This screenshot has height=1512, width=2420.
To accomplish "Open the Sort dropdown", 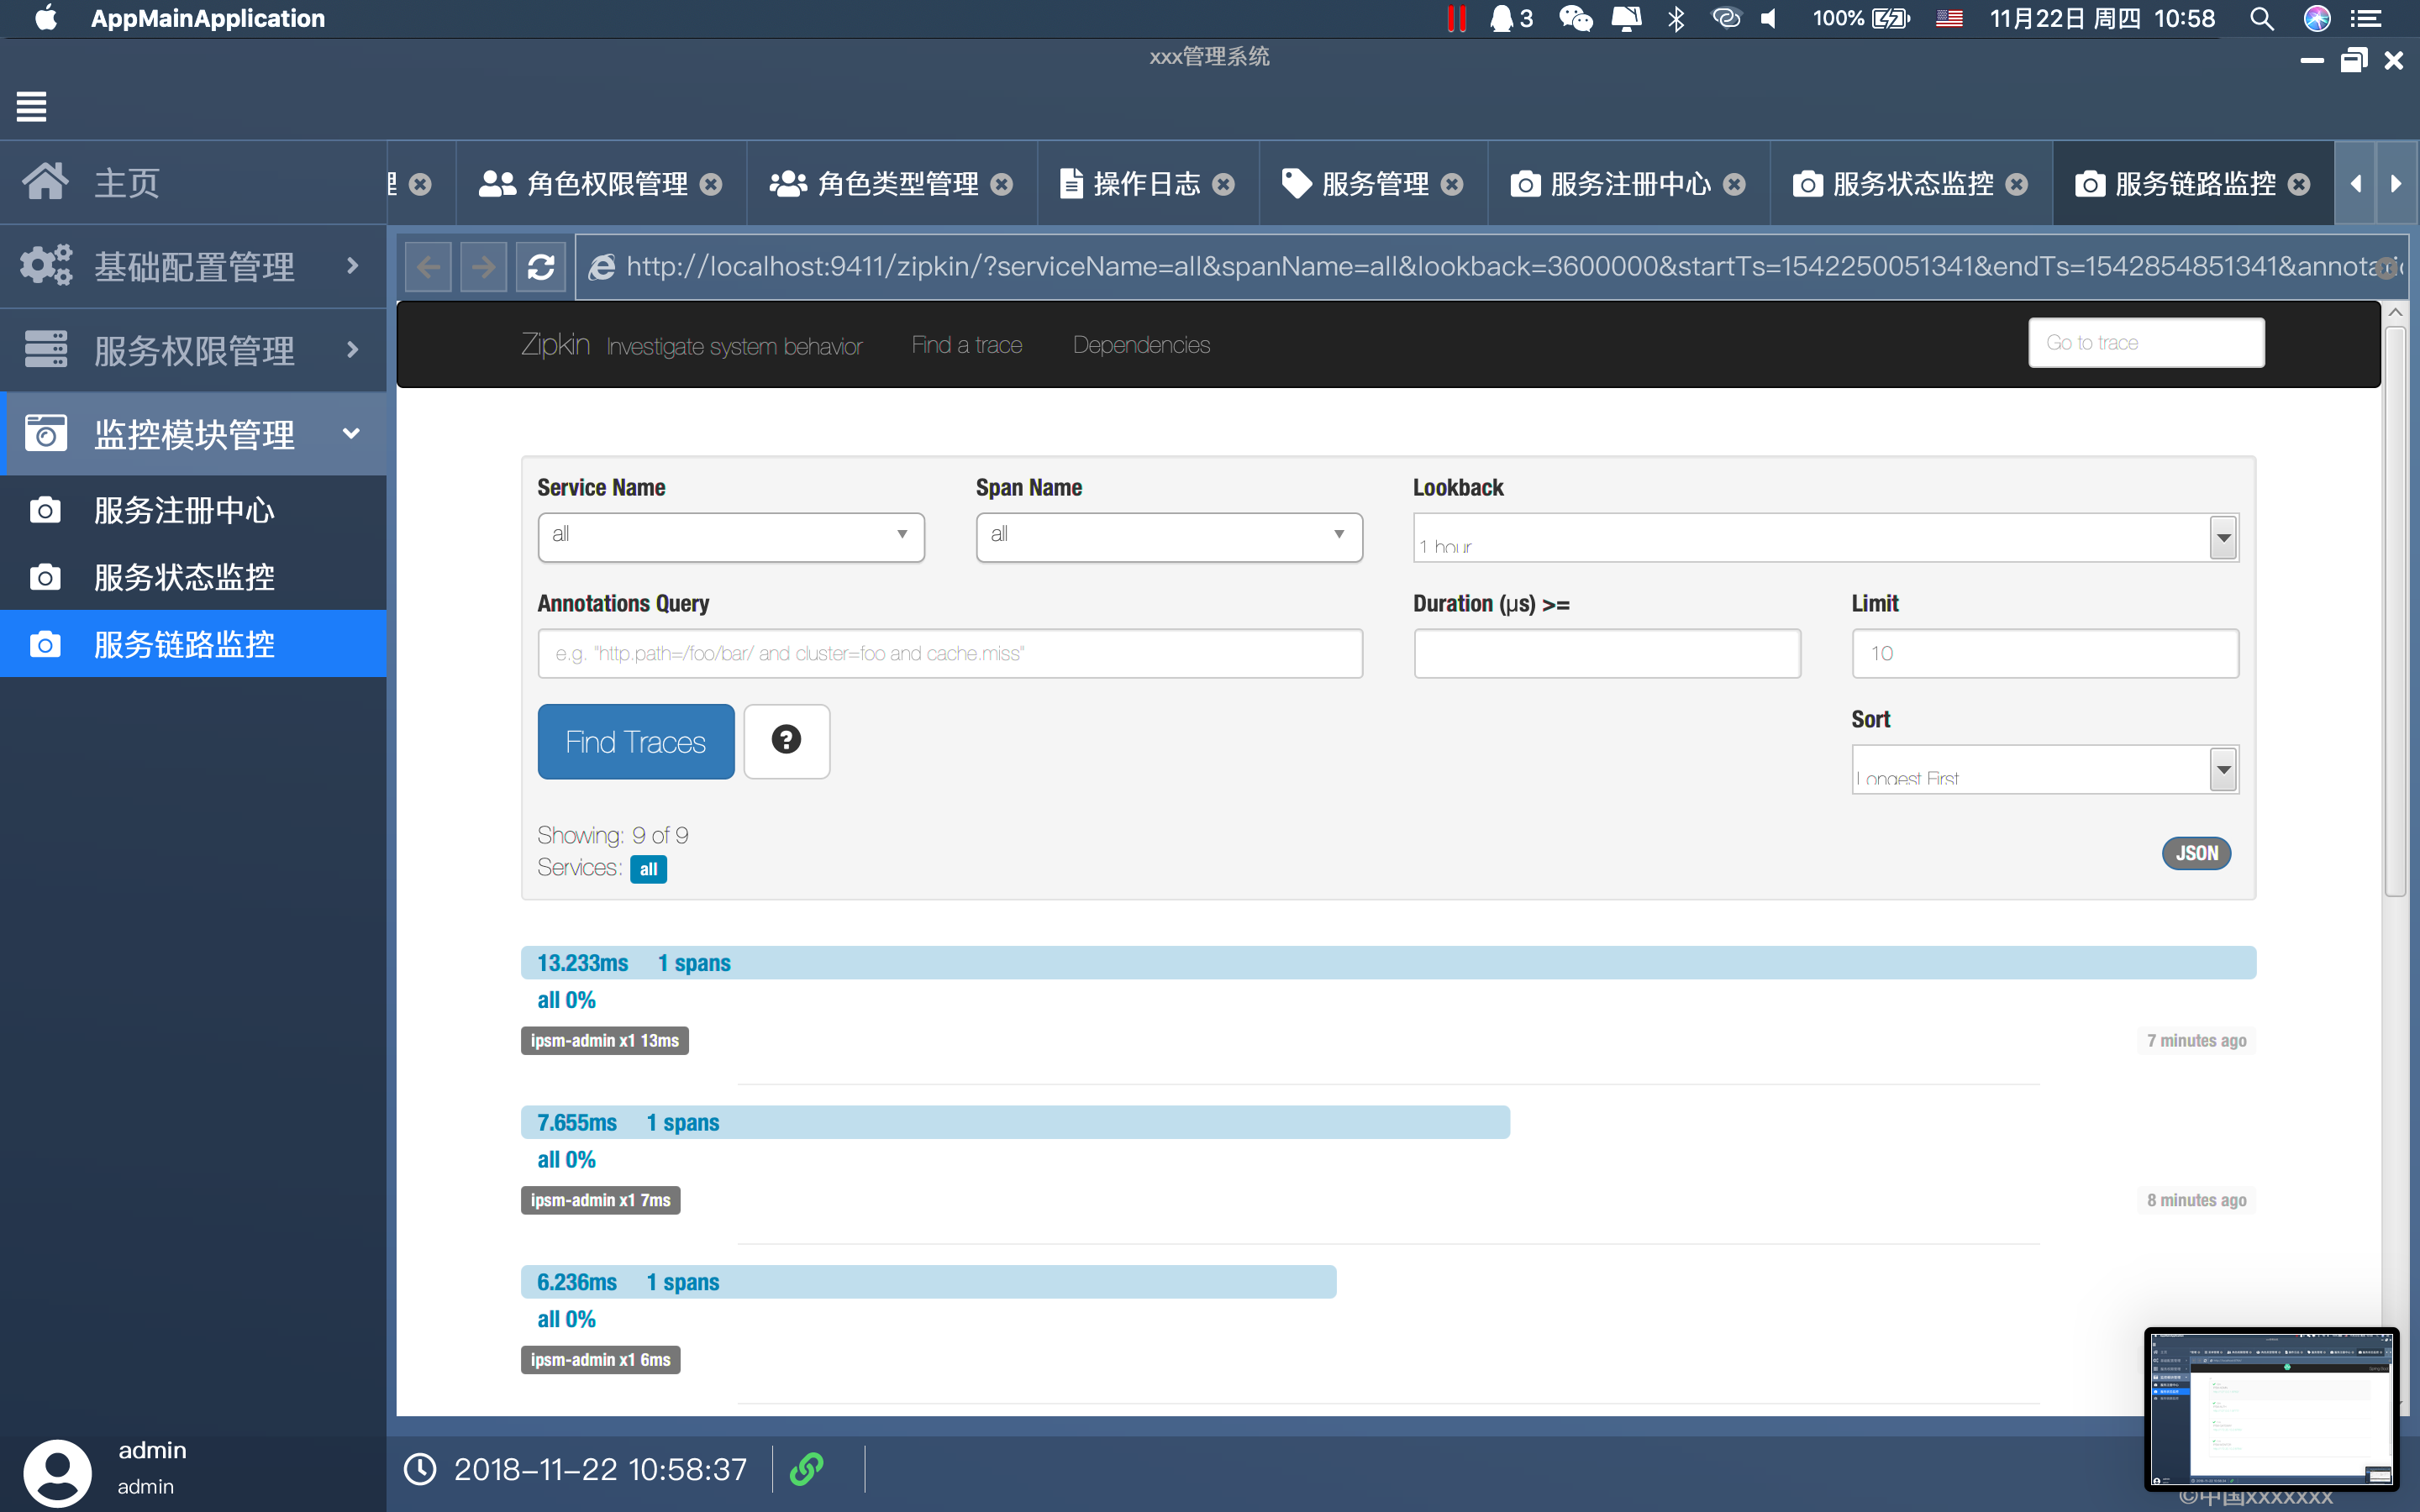I will tap(2044, 769).
